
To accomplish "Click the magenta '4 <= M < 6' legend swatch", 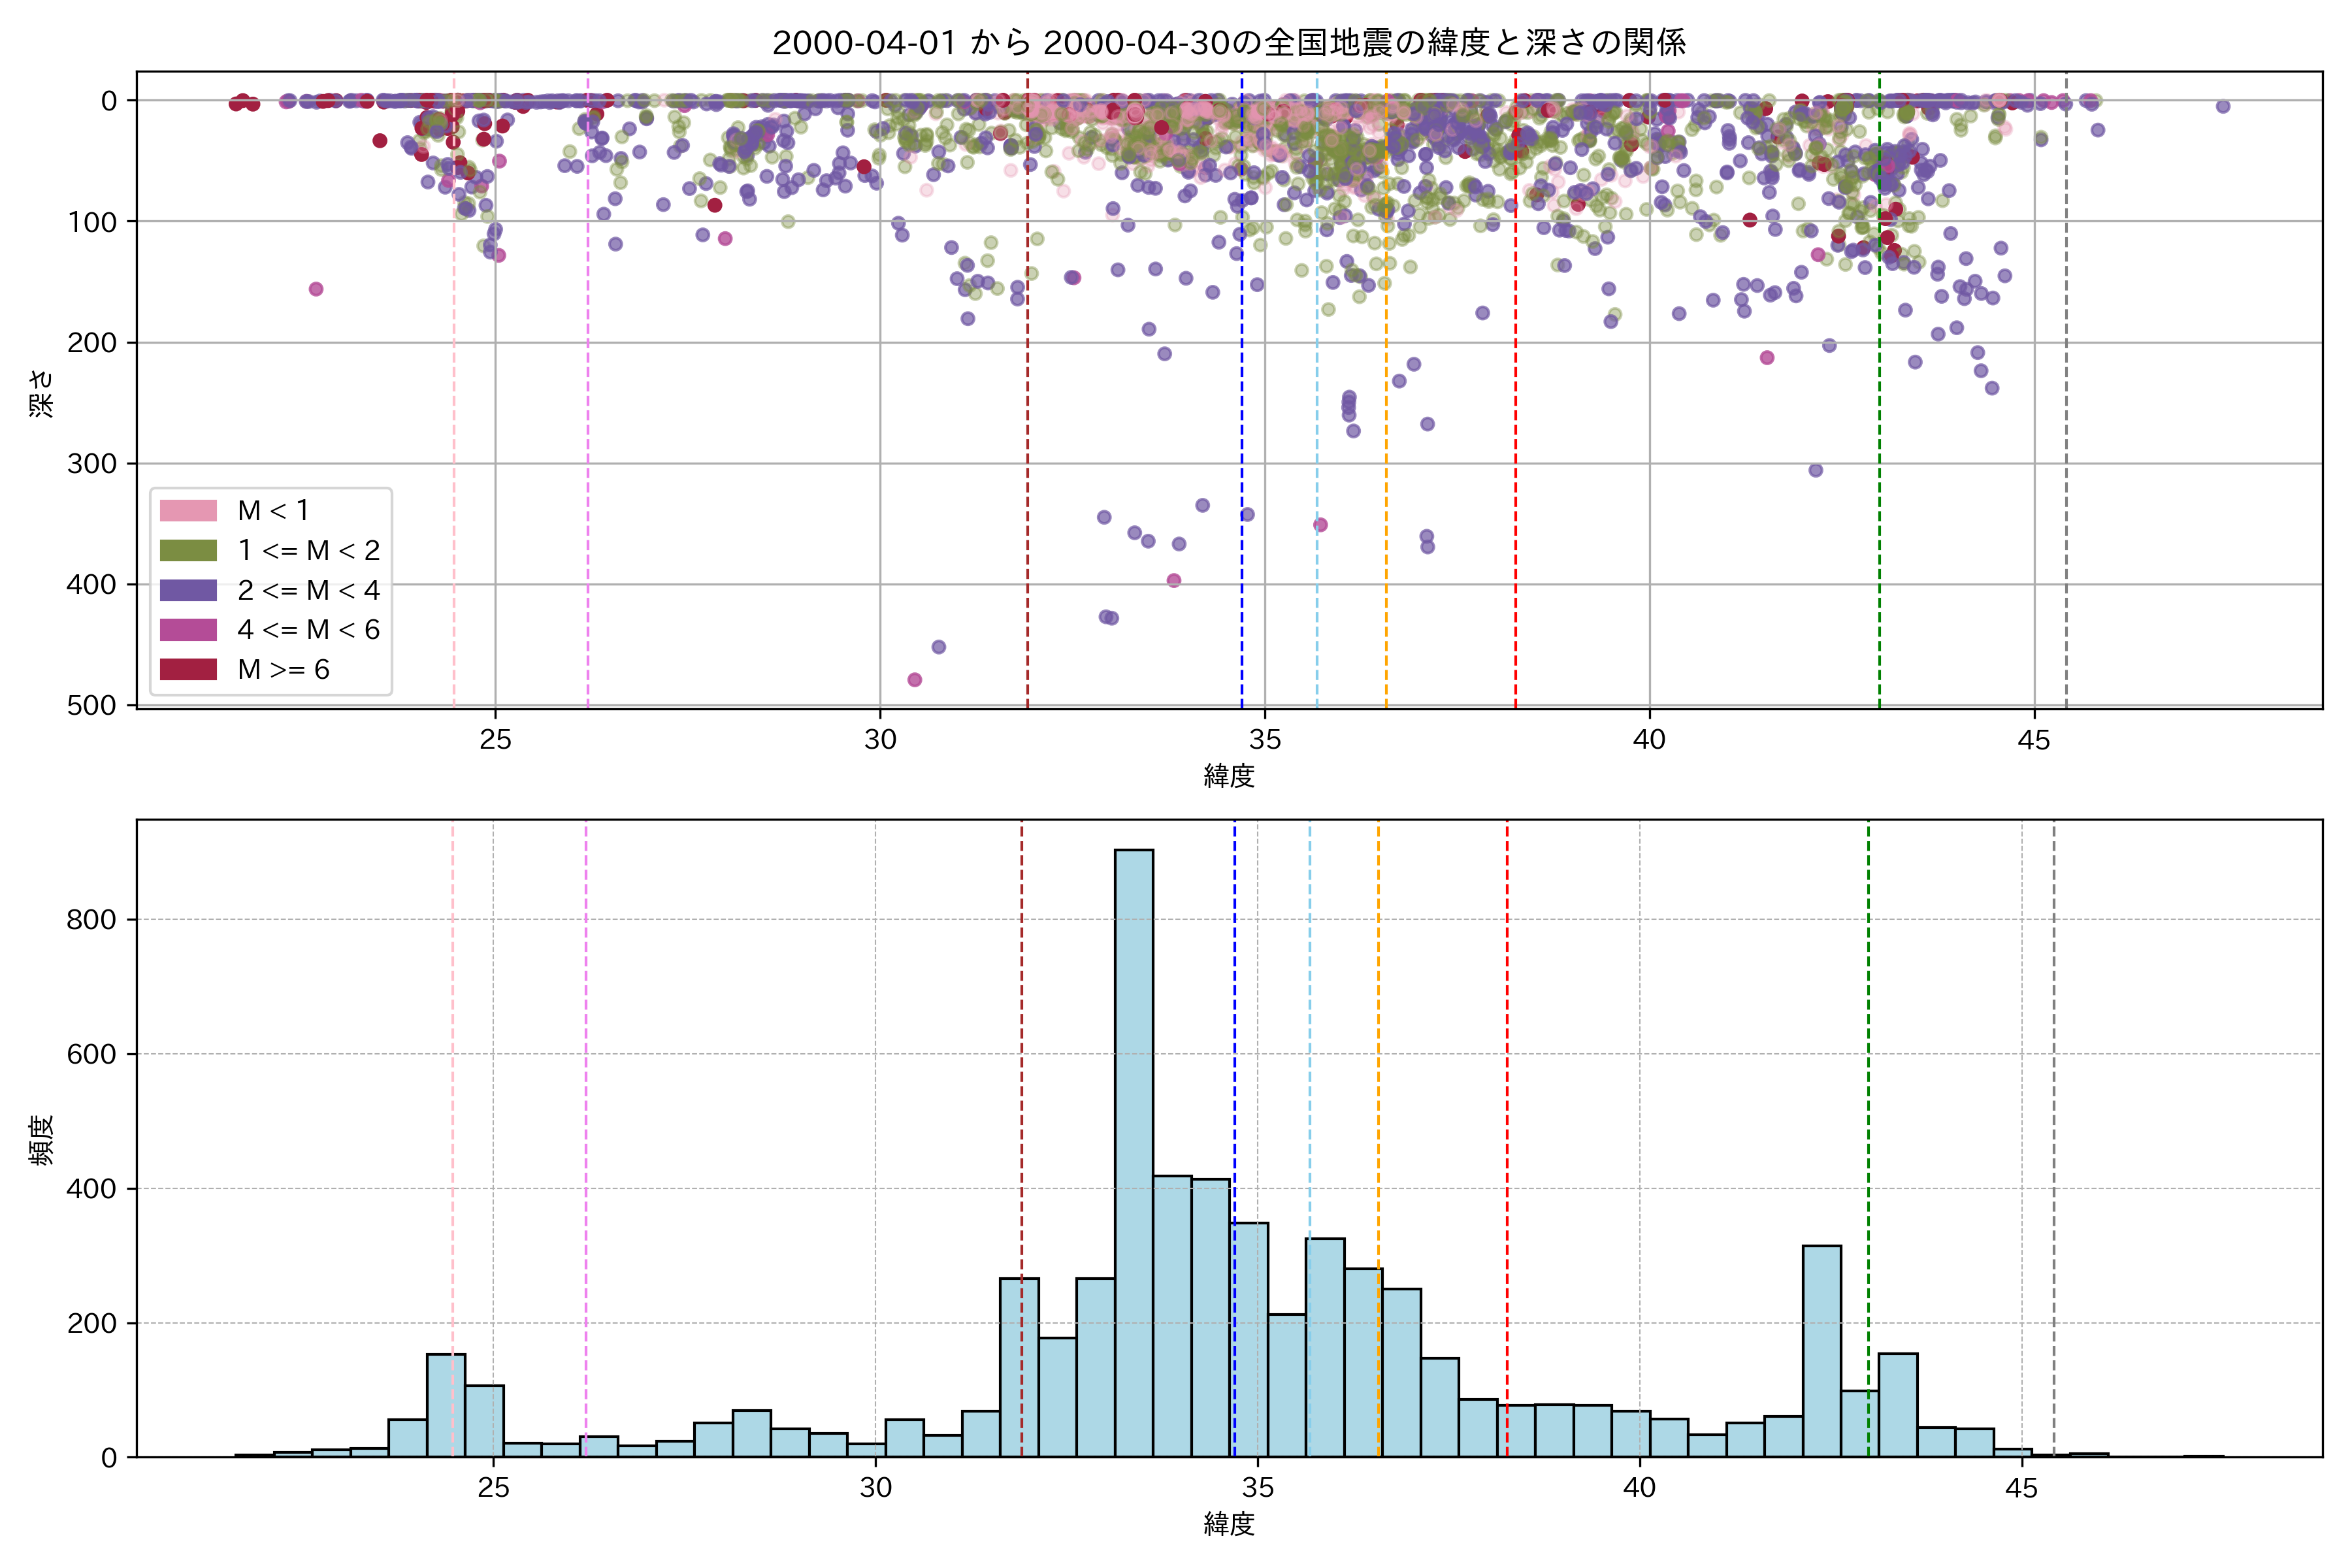I will [188, 630].
